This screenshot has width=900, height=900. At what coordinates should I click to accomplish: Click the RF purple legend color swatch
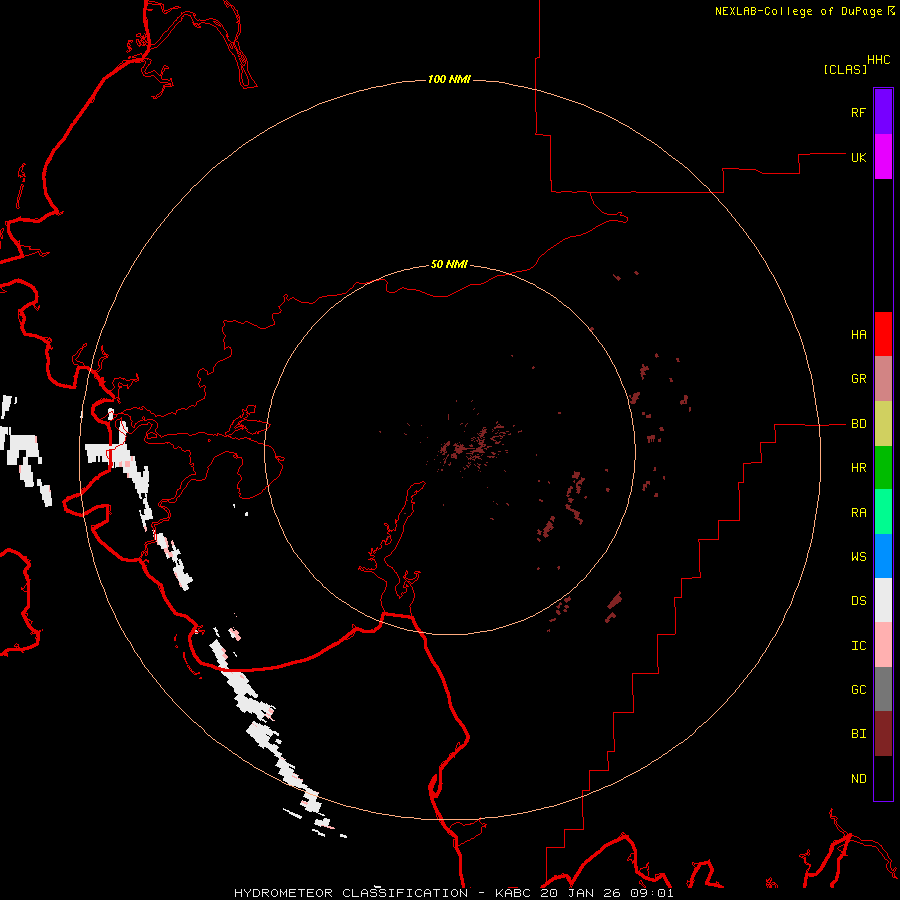pyautogui.click(x=883, y=112)
